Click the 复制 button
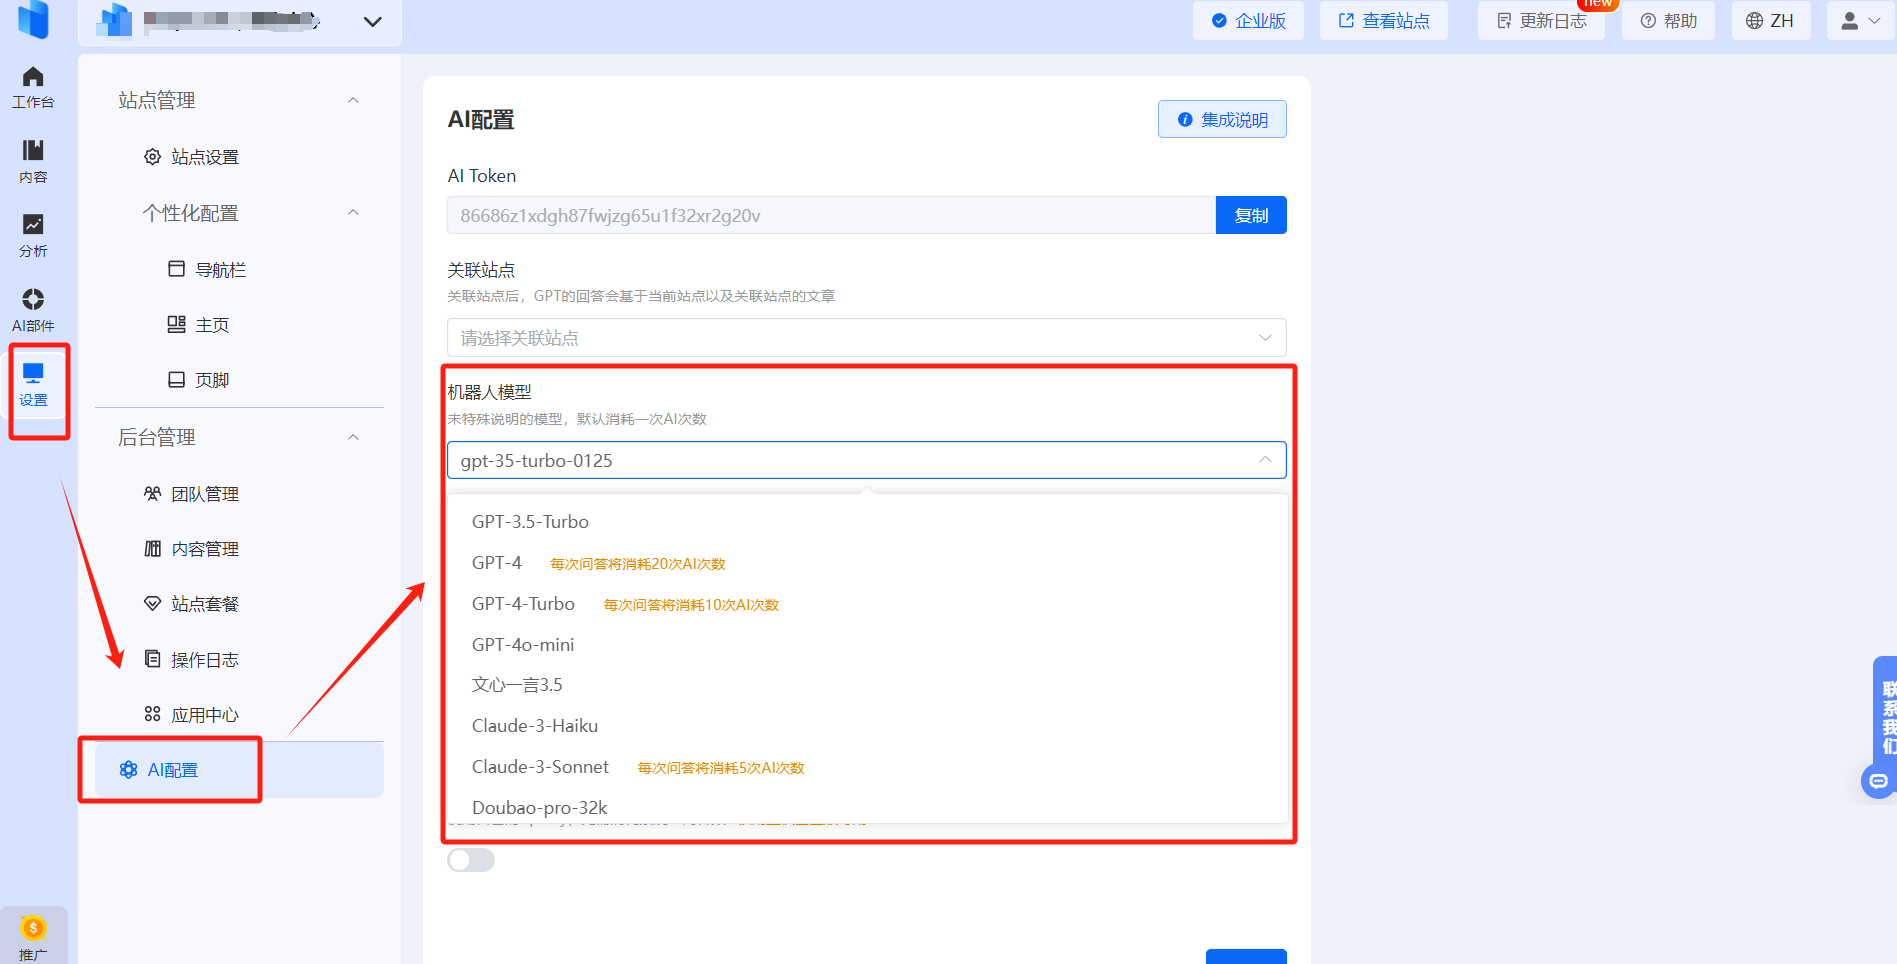The width and height of the screenshot is (1897, 964). [x=1250, y=216]
